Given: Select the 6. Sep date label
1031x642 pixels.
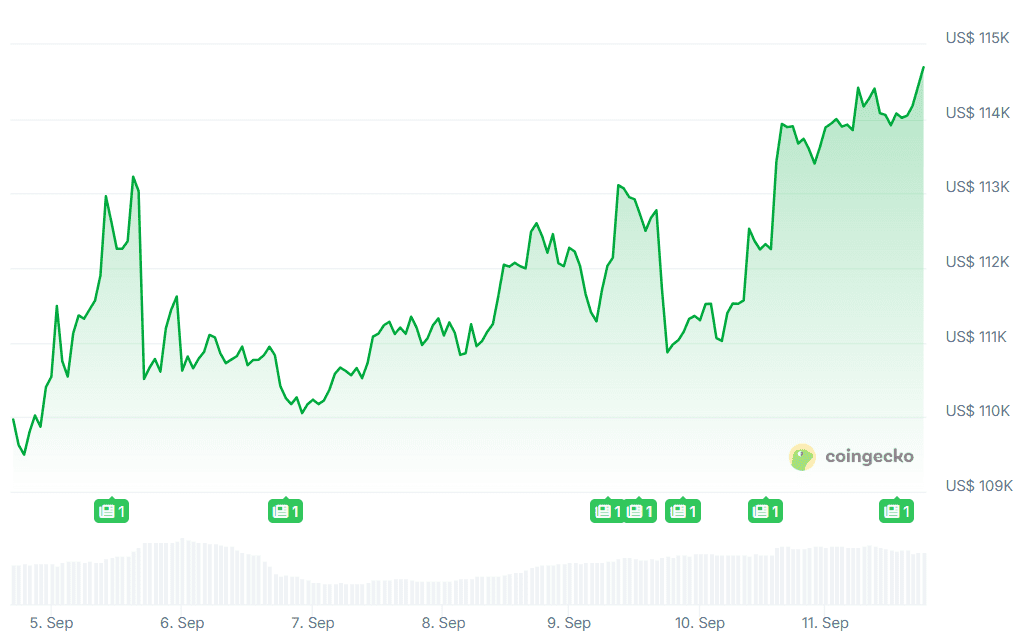Looking at the screenshot, I should tap(183, 623).
